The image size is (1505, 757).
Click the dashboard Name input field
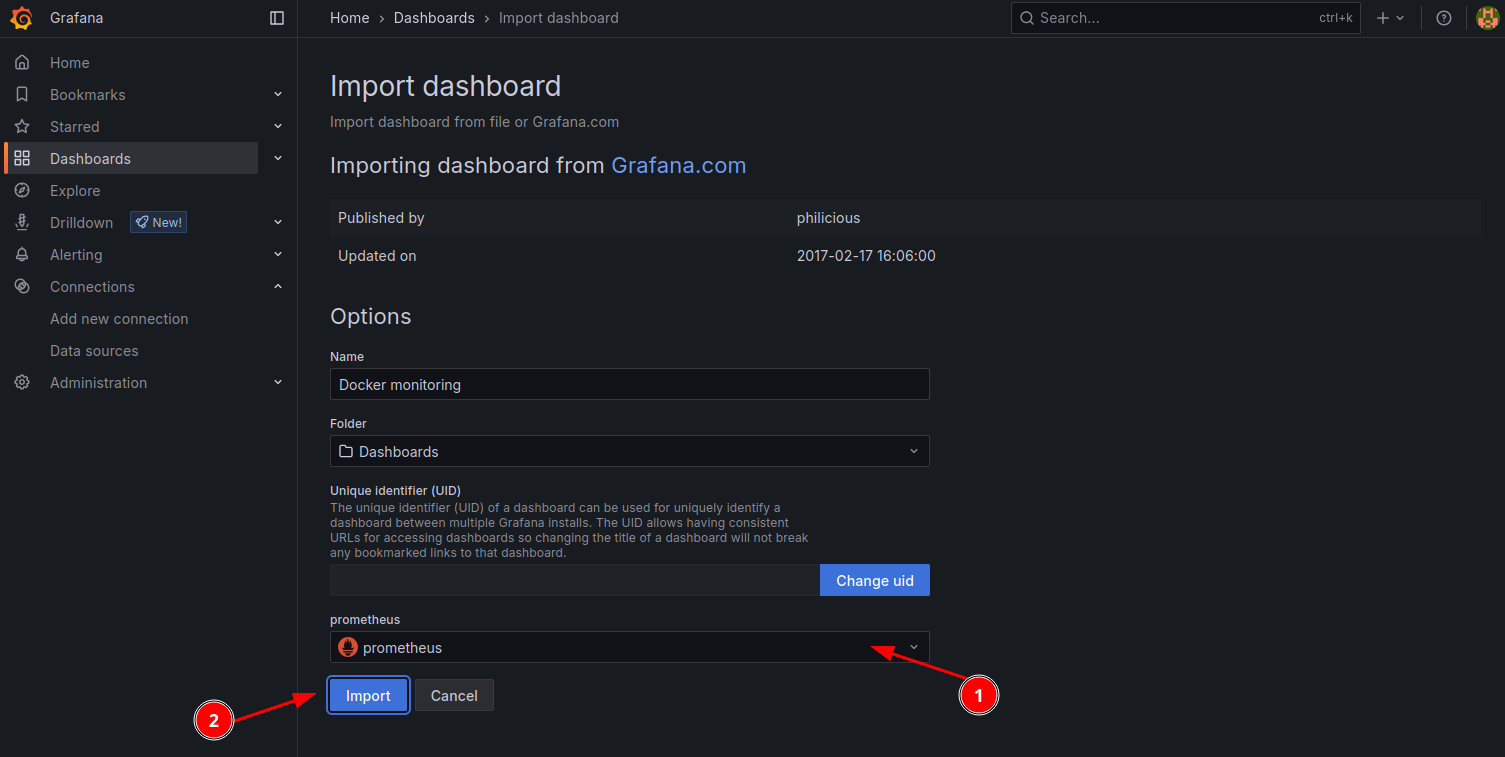(x=629, y=385)
